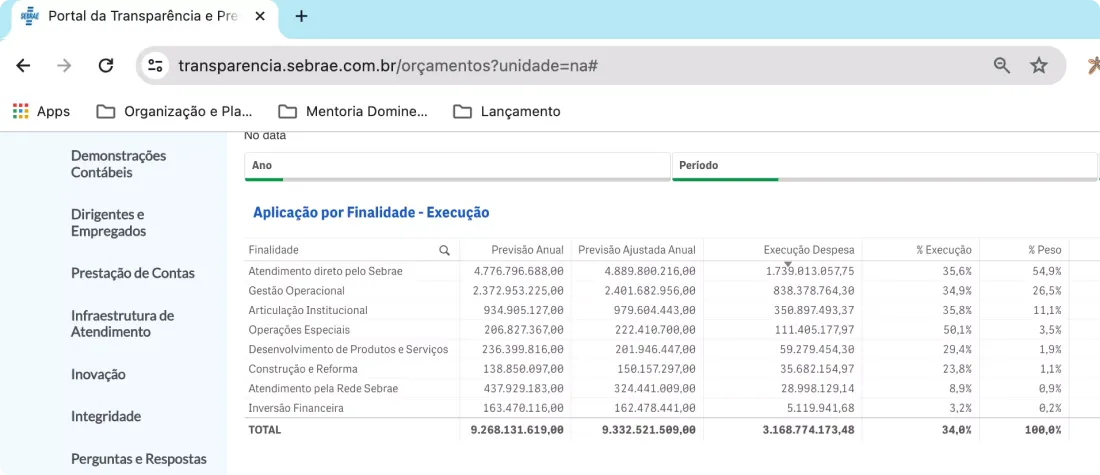Click total Previsão Anual 9.268.131.619,00
Viewport: 1100px width, 475px height.
tap(517, 430)
